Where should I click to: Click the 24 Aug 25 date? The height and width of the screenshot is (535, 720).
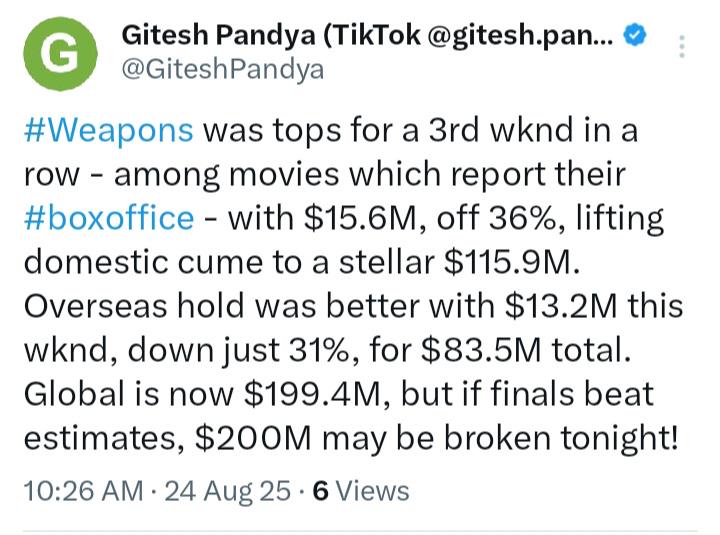pos(227,490)
